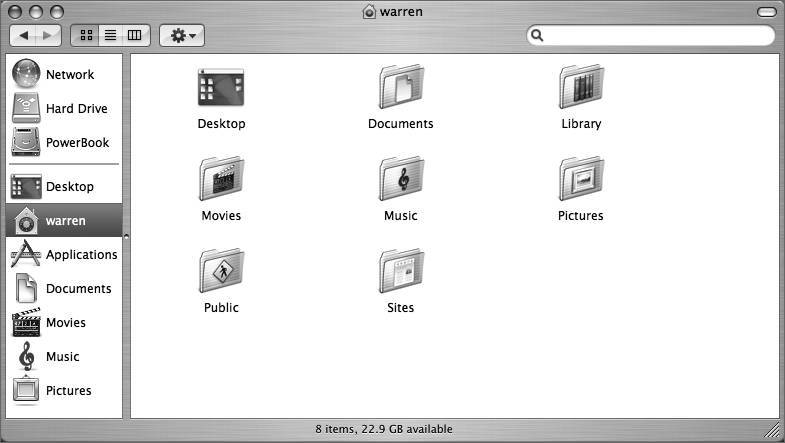Click the magnifying glass search icon
Viewport: 785px width, 443px height.
click(537, 36)
